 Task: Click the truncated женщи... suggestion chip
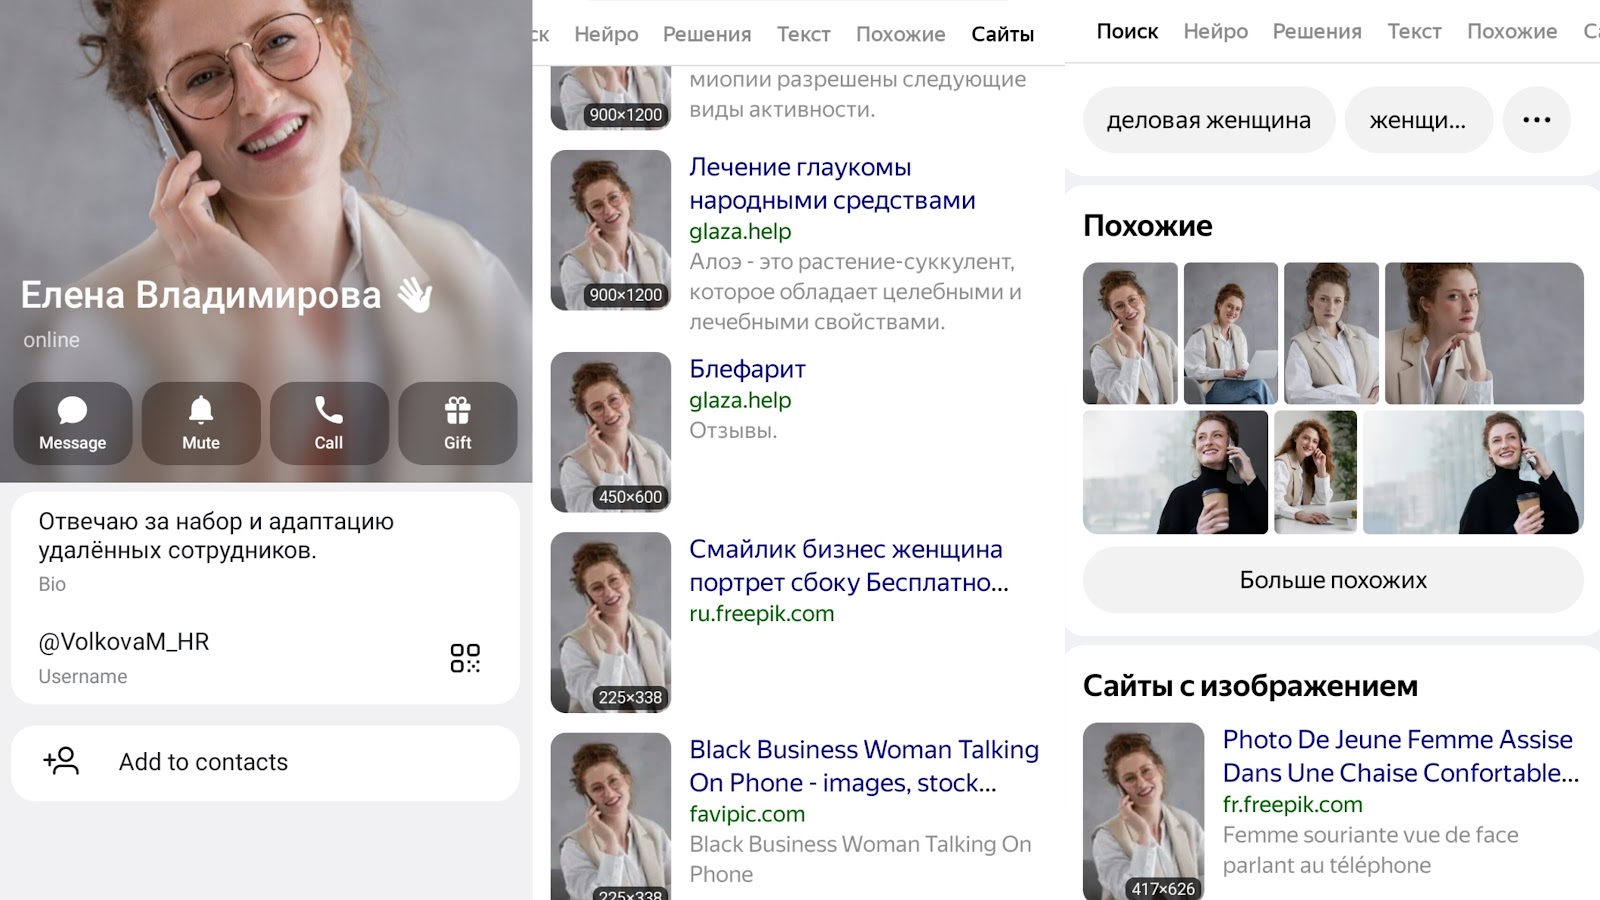tap(1418, 120)
